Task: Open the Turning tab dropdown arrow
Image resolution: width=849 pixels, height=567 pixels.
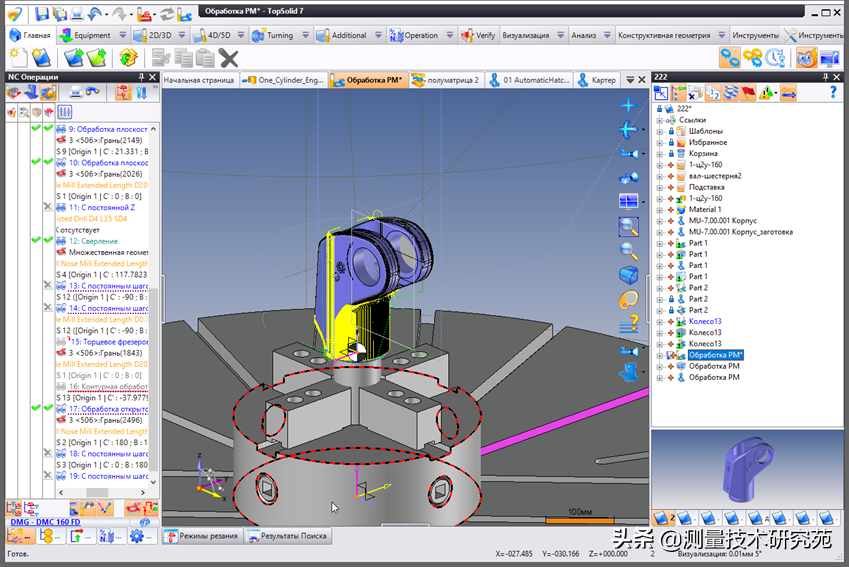Action: (305, 35)
